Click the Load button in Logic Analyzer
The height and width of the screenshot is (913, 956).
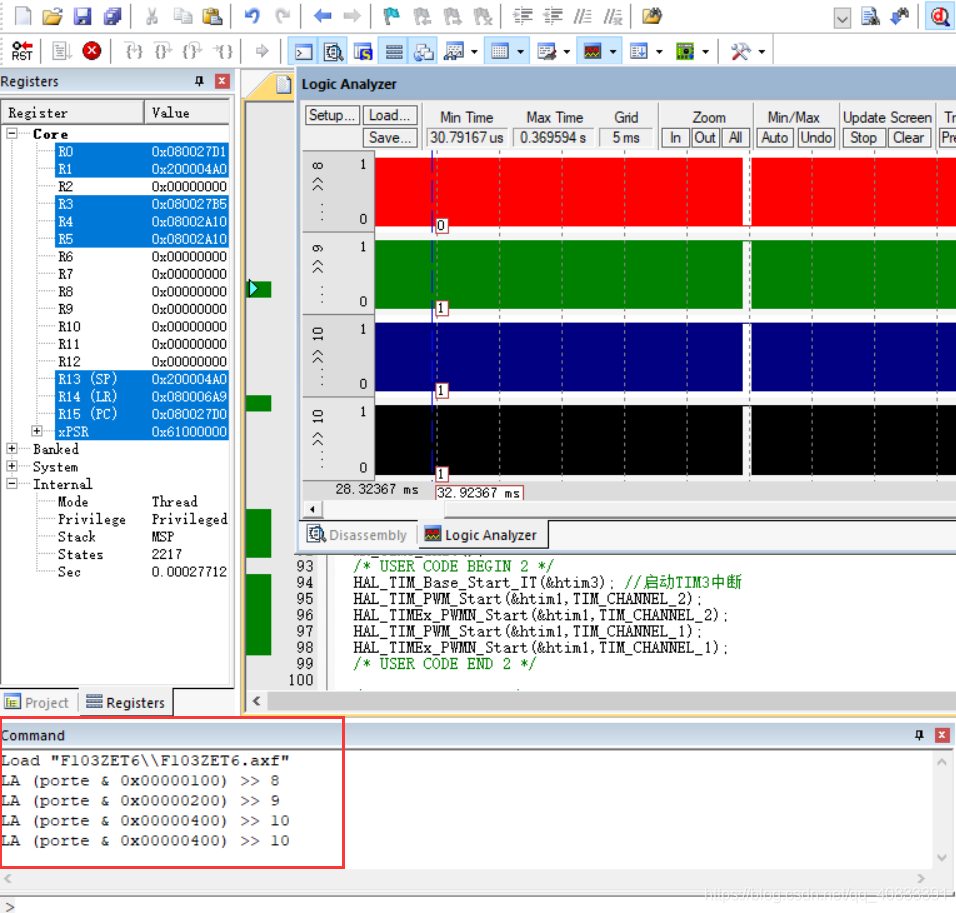click(x=390, y=115)
